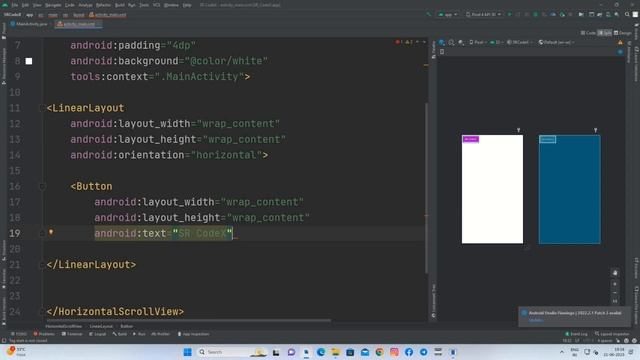
Task: Open the app run configuration dropdown
Action: pyautogui.click(x=448, y=15)
